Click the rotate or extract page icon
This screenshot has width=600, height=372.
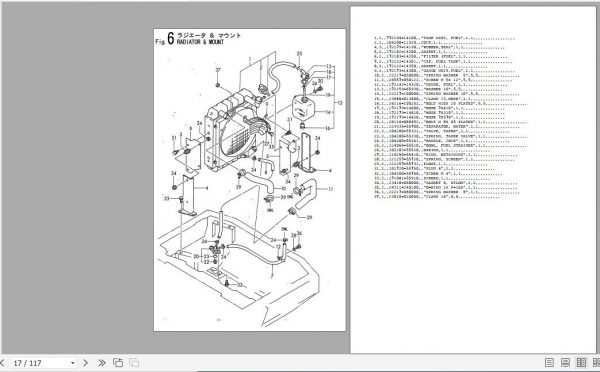pyautogui.click(x=118, y=362)
